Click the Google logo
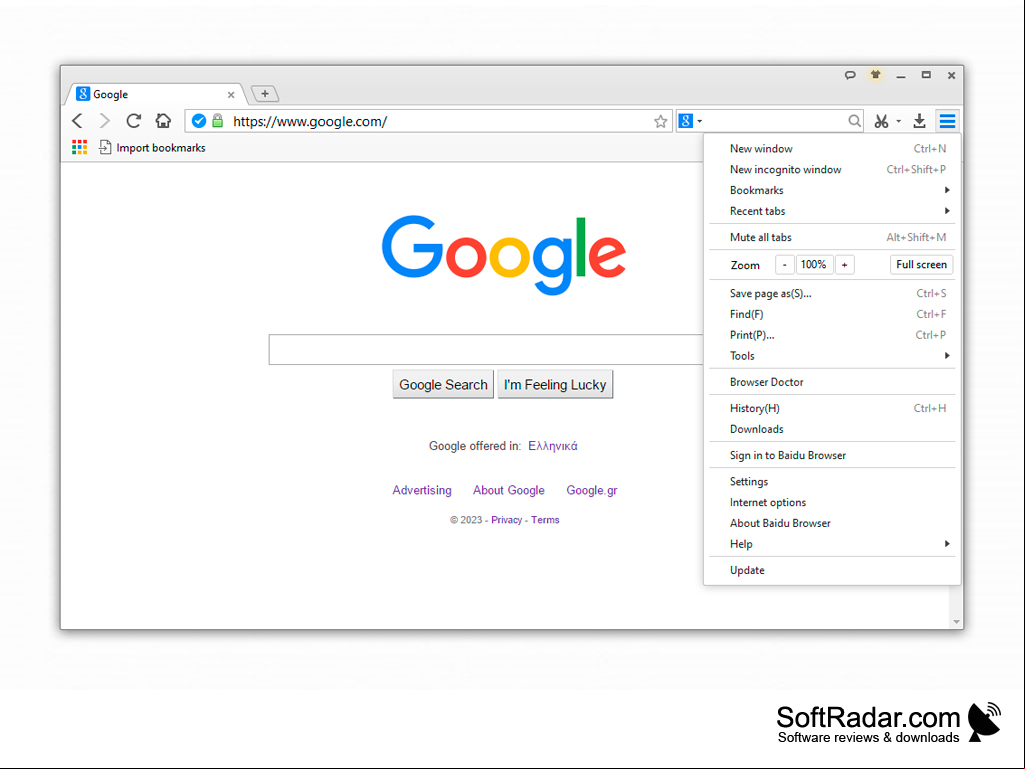The height and width of the screenshot is (769, 1025). tap(504, 255)
